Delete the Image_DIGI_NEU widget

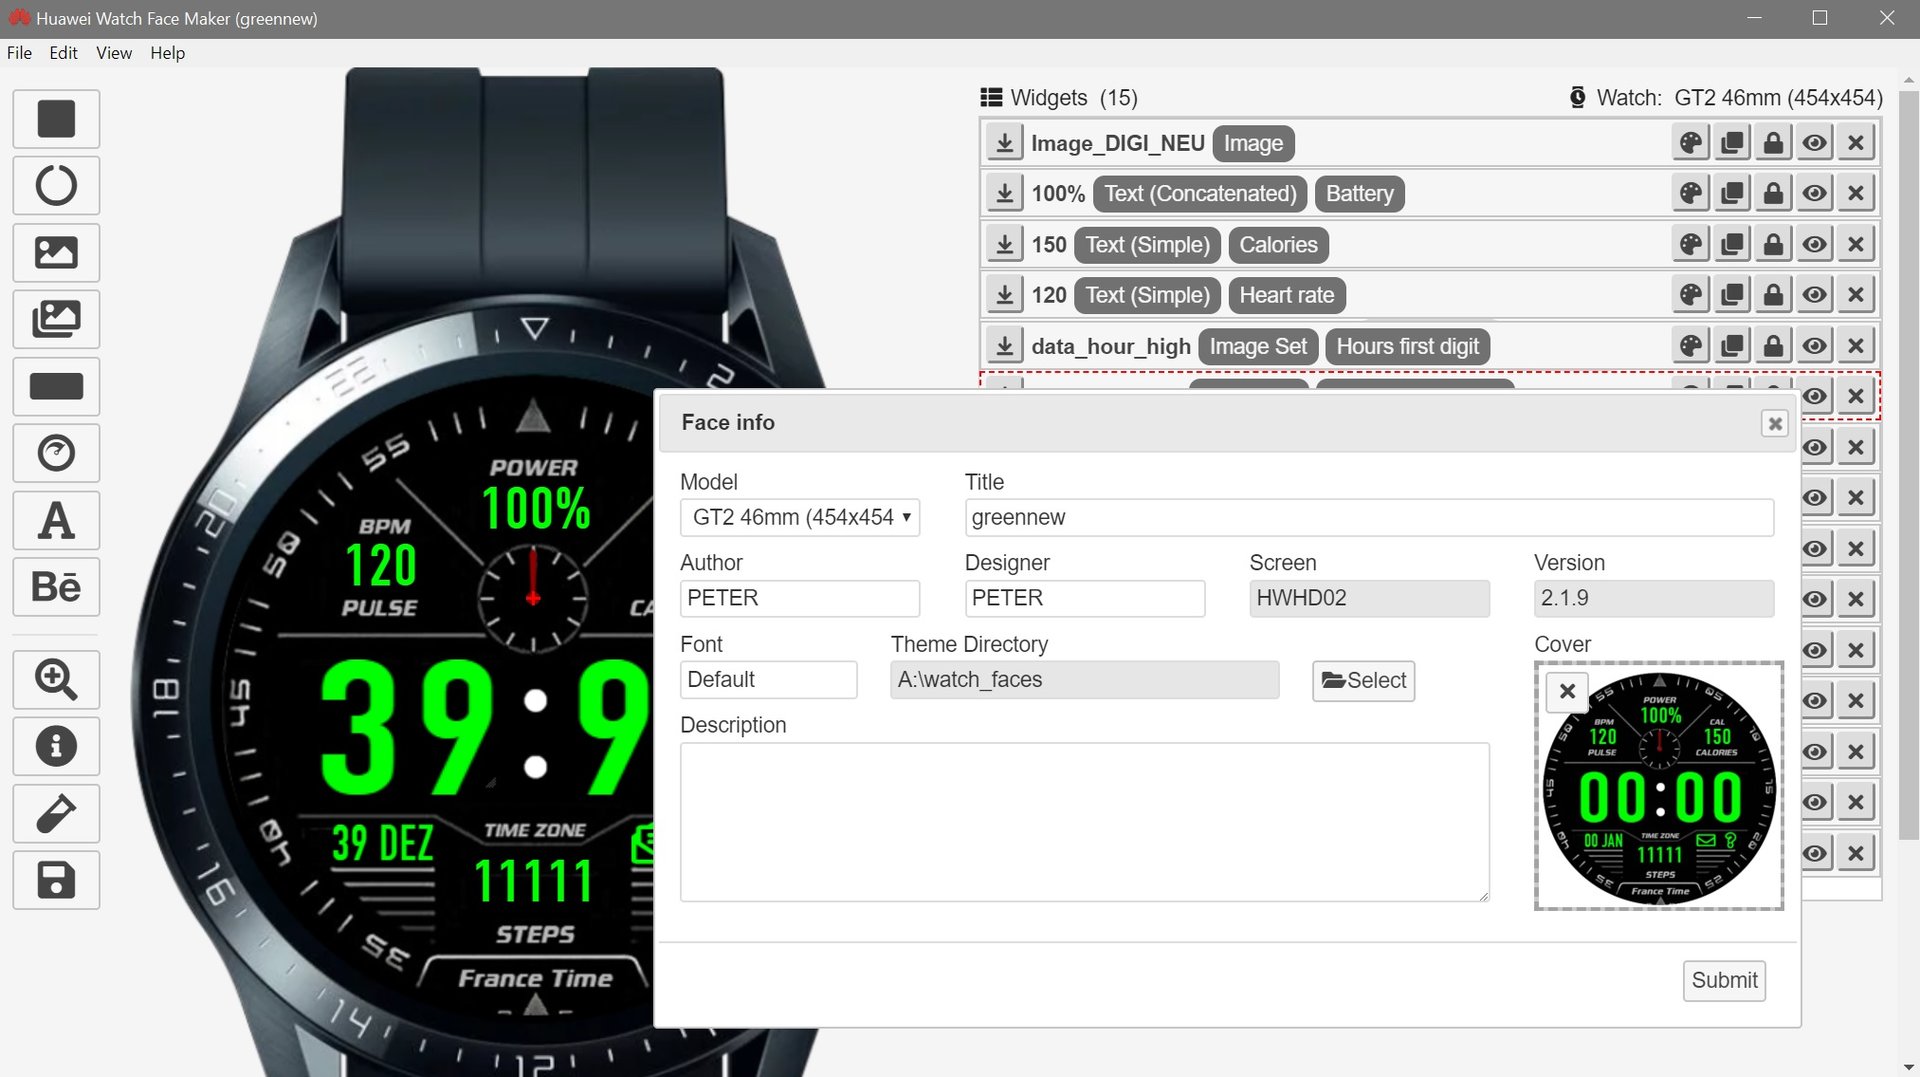pos(1856,143)
